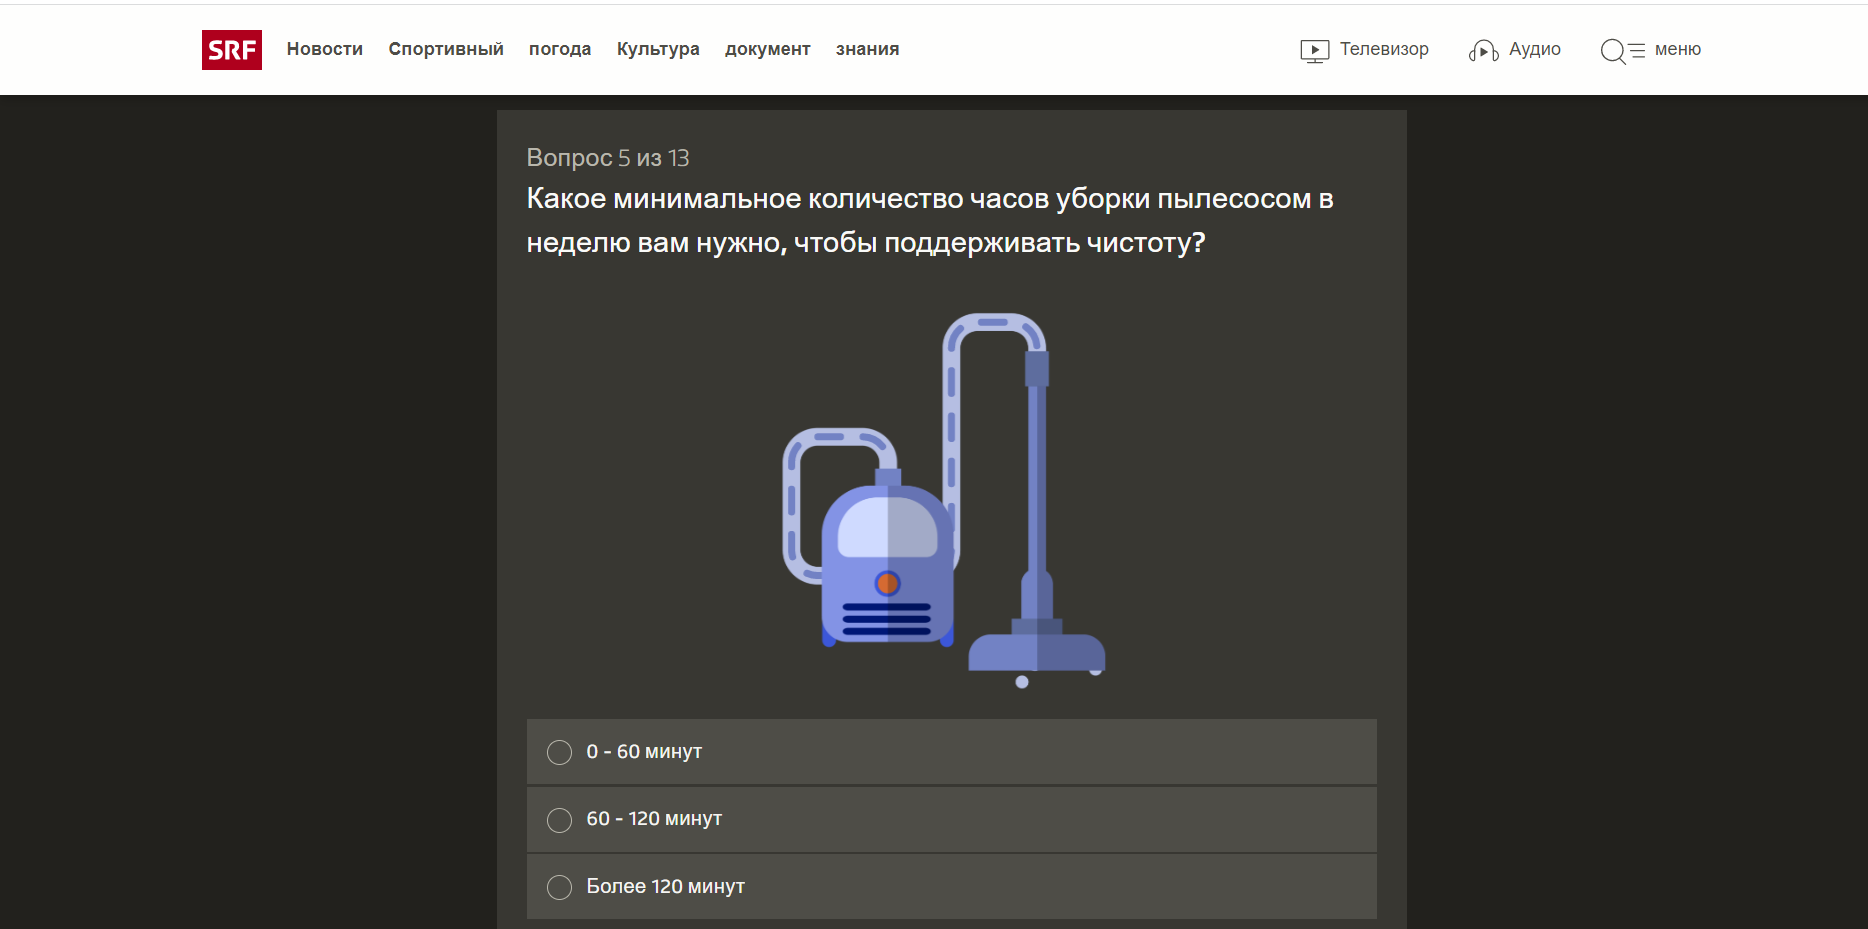Image resolution: width=1868 pixels, height=929 pixels.
Task: Click the "Вопрос 5 из 13" counter
Action: (x=608, y=158)
